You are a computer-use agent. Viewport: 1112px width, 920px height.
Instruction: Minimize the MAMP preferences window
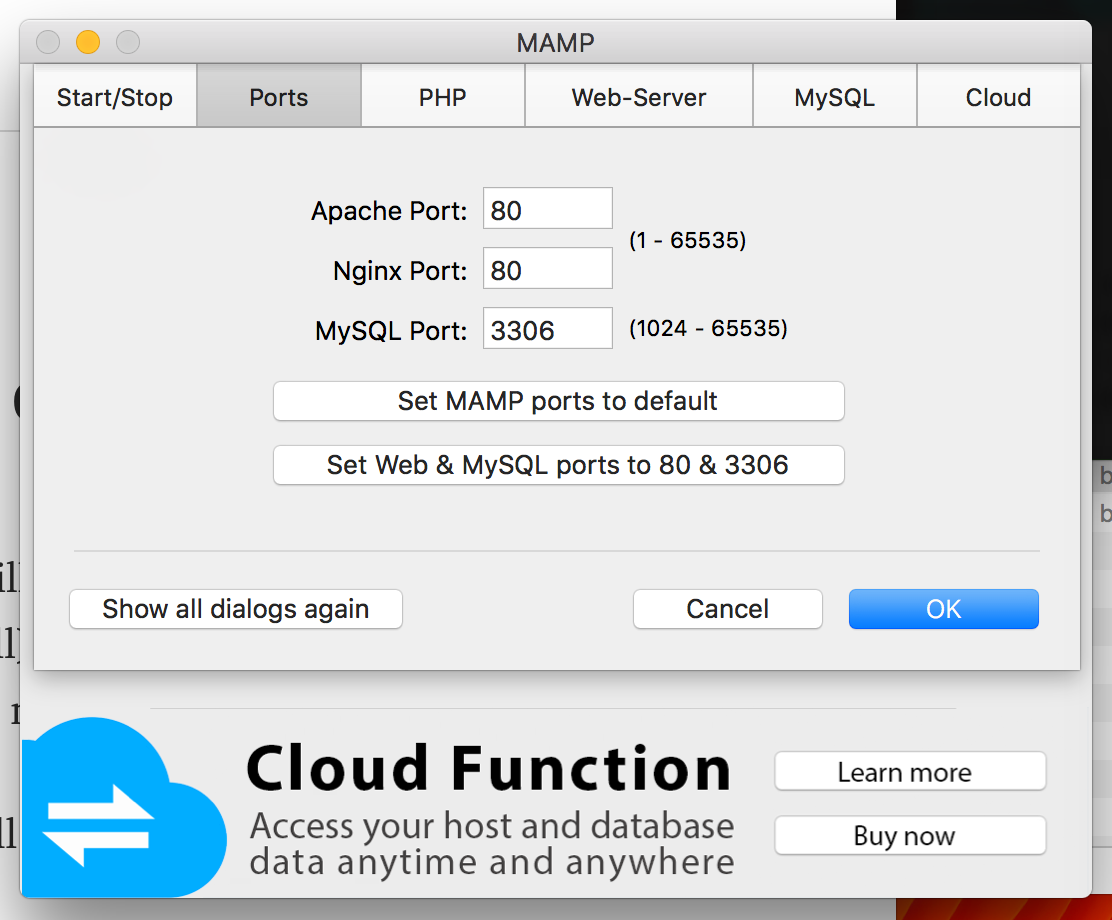[88, 43]
